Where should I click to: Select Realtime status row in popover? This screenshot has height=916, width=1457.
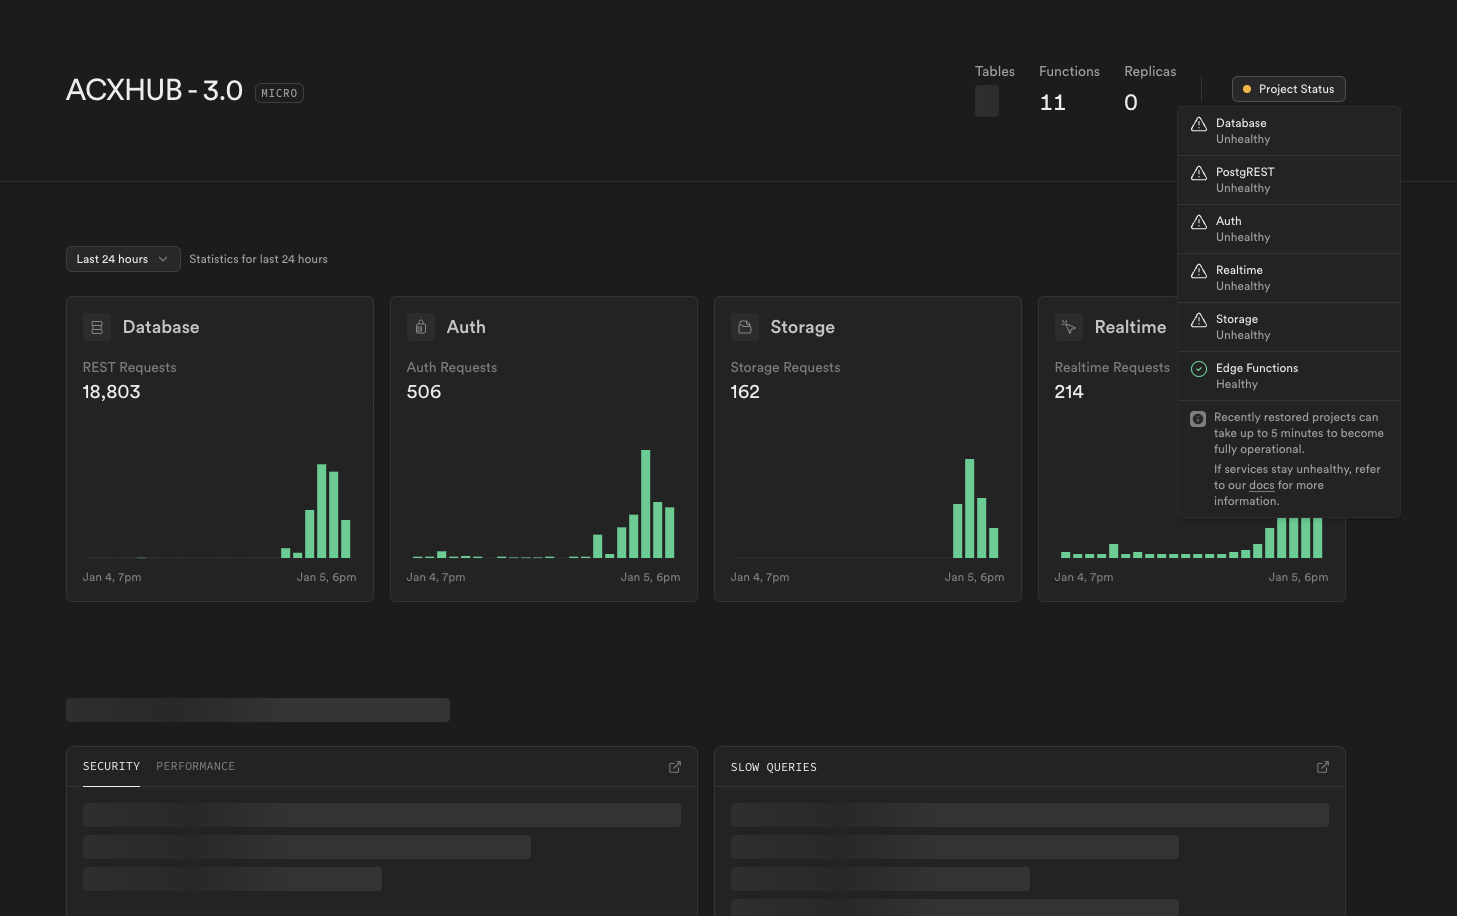pyautogui.click(x=1289, y=278)
